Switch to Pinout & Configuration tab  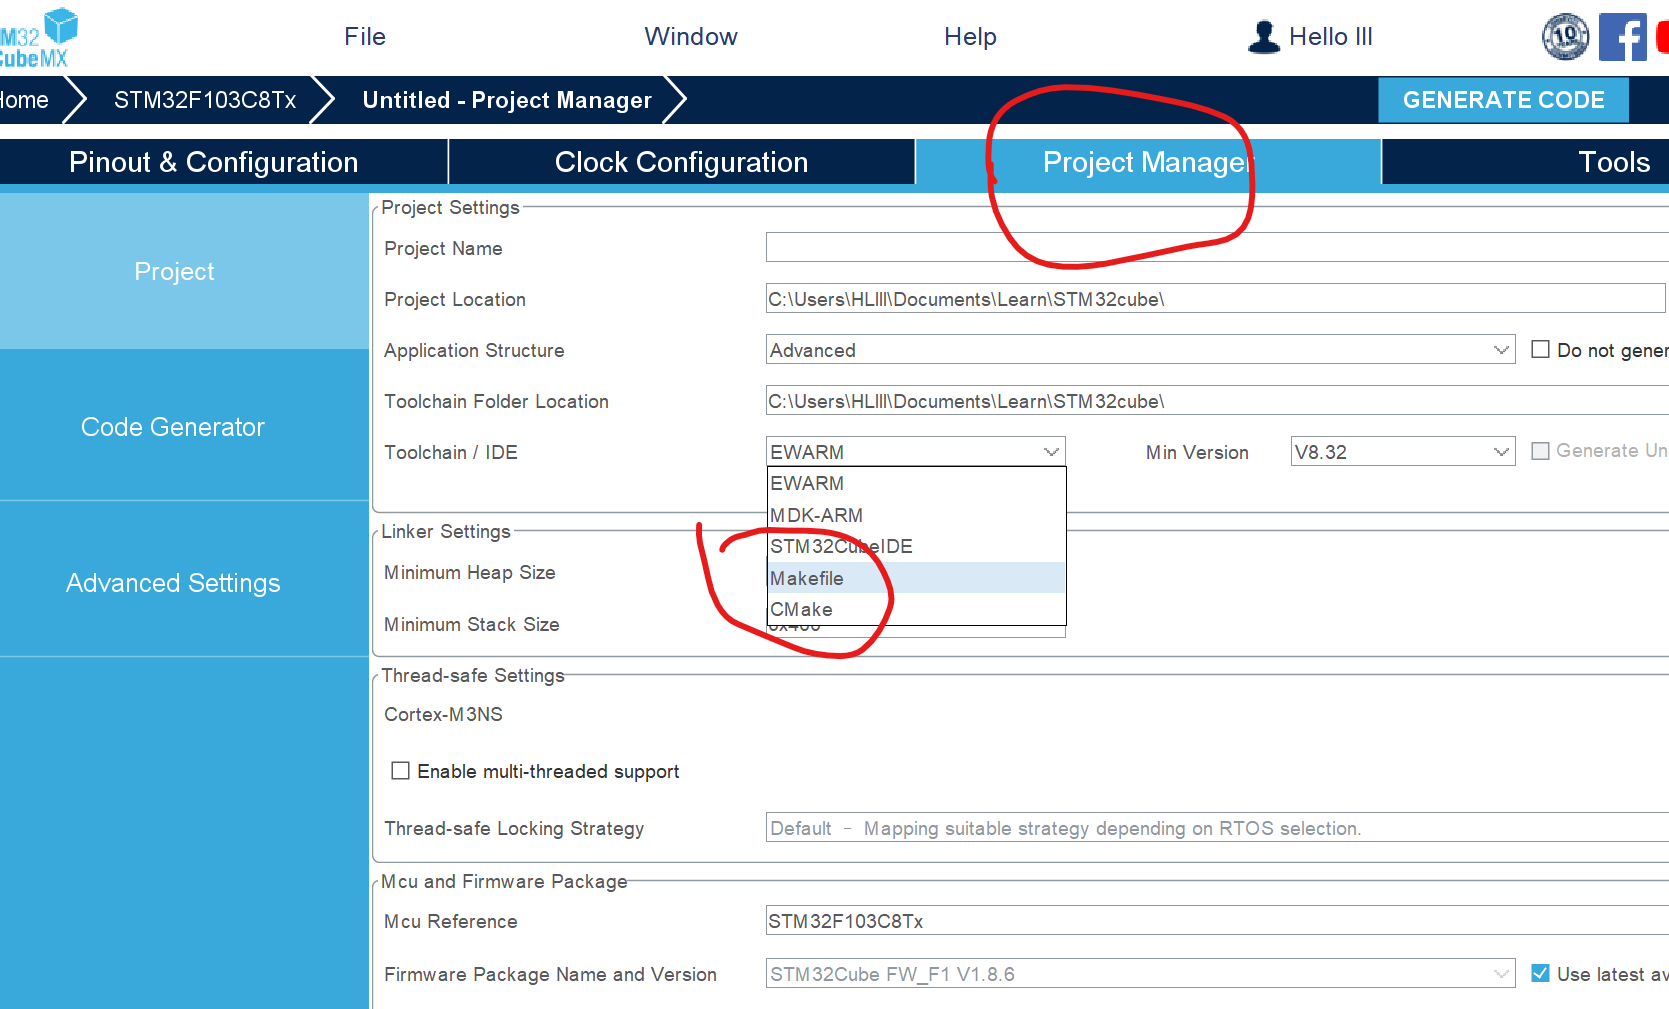(213, 162)
